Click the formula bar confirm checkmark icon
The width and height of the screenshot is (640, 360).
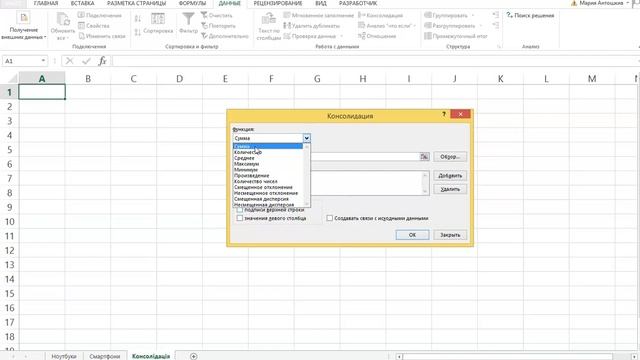click(x=86, y=61)
